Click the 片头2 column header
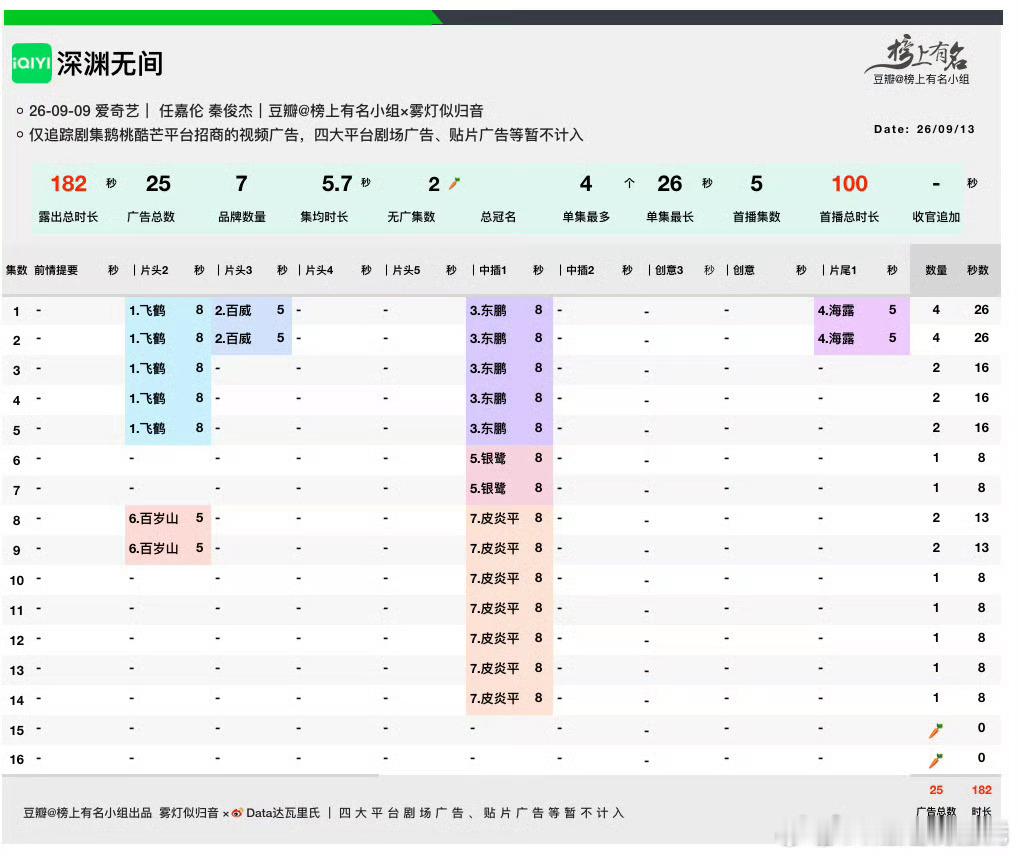Viewport: 1018px width, 856px height. (155, 270)
